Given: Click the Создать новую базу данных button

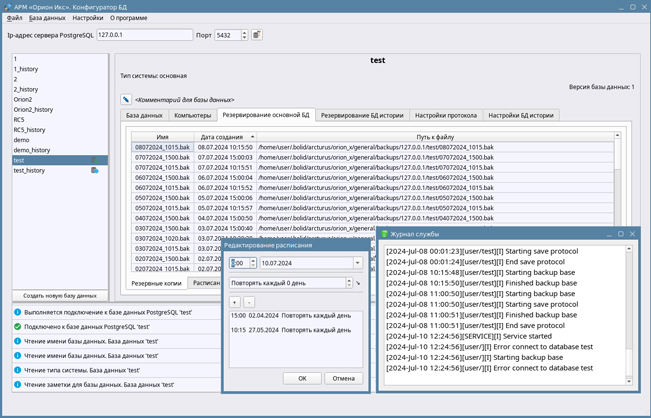Looking at the screenshot, I should [60, 296].
